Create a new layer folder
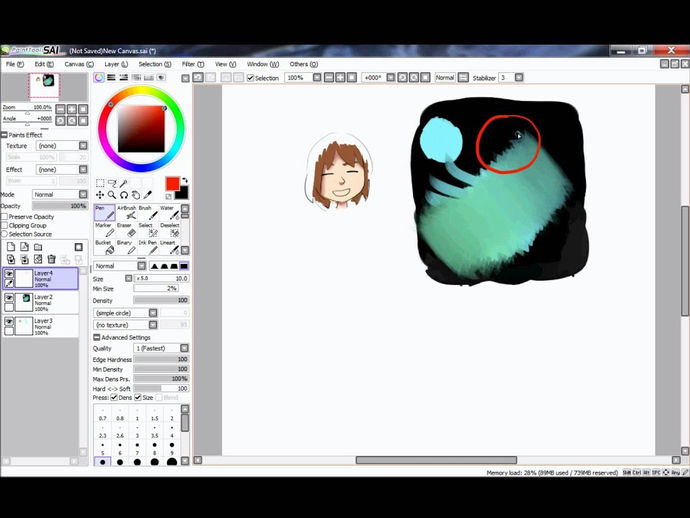 (38, 247)
